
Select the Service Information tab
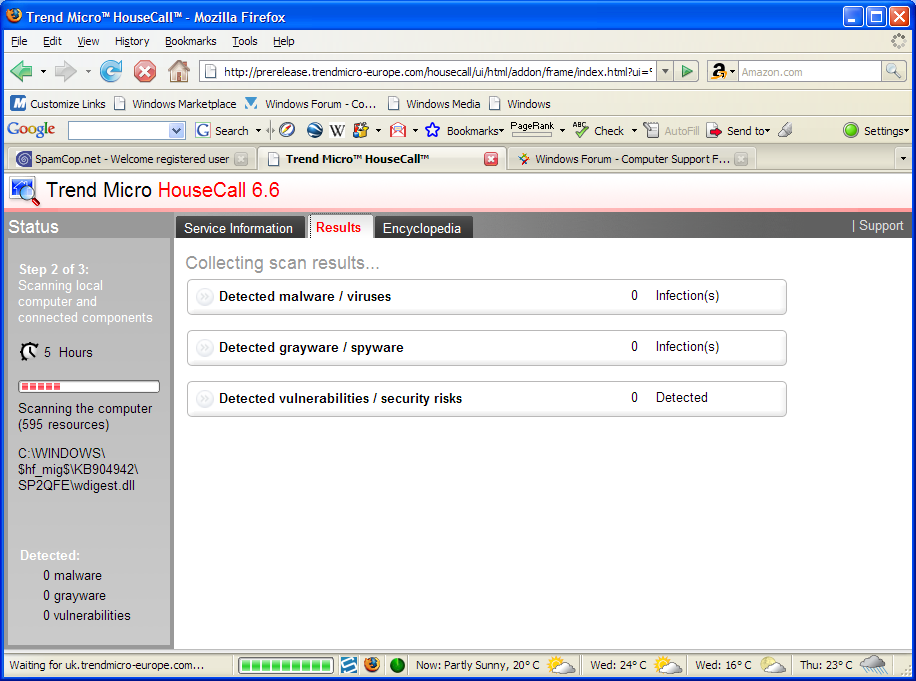click(x=239, y=228)
